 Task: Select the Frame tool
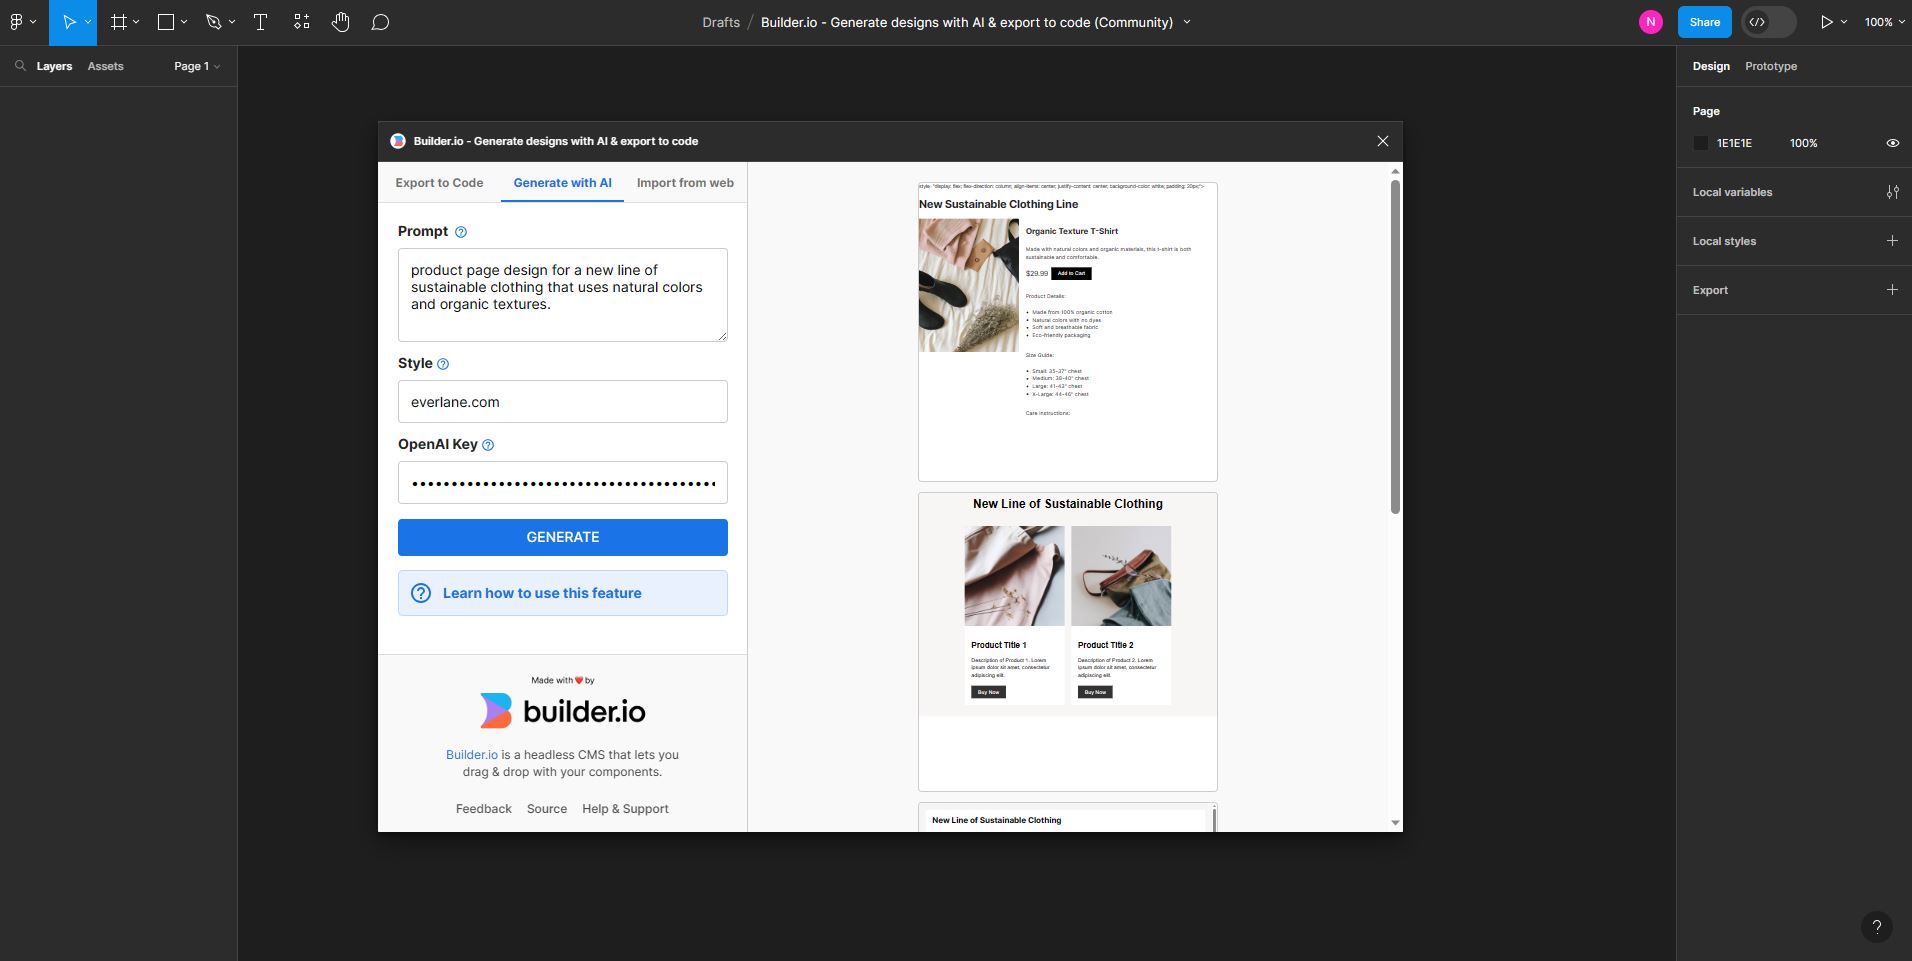[x=118, y=22]
